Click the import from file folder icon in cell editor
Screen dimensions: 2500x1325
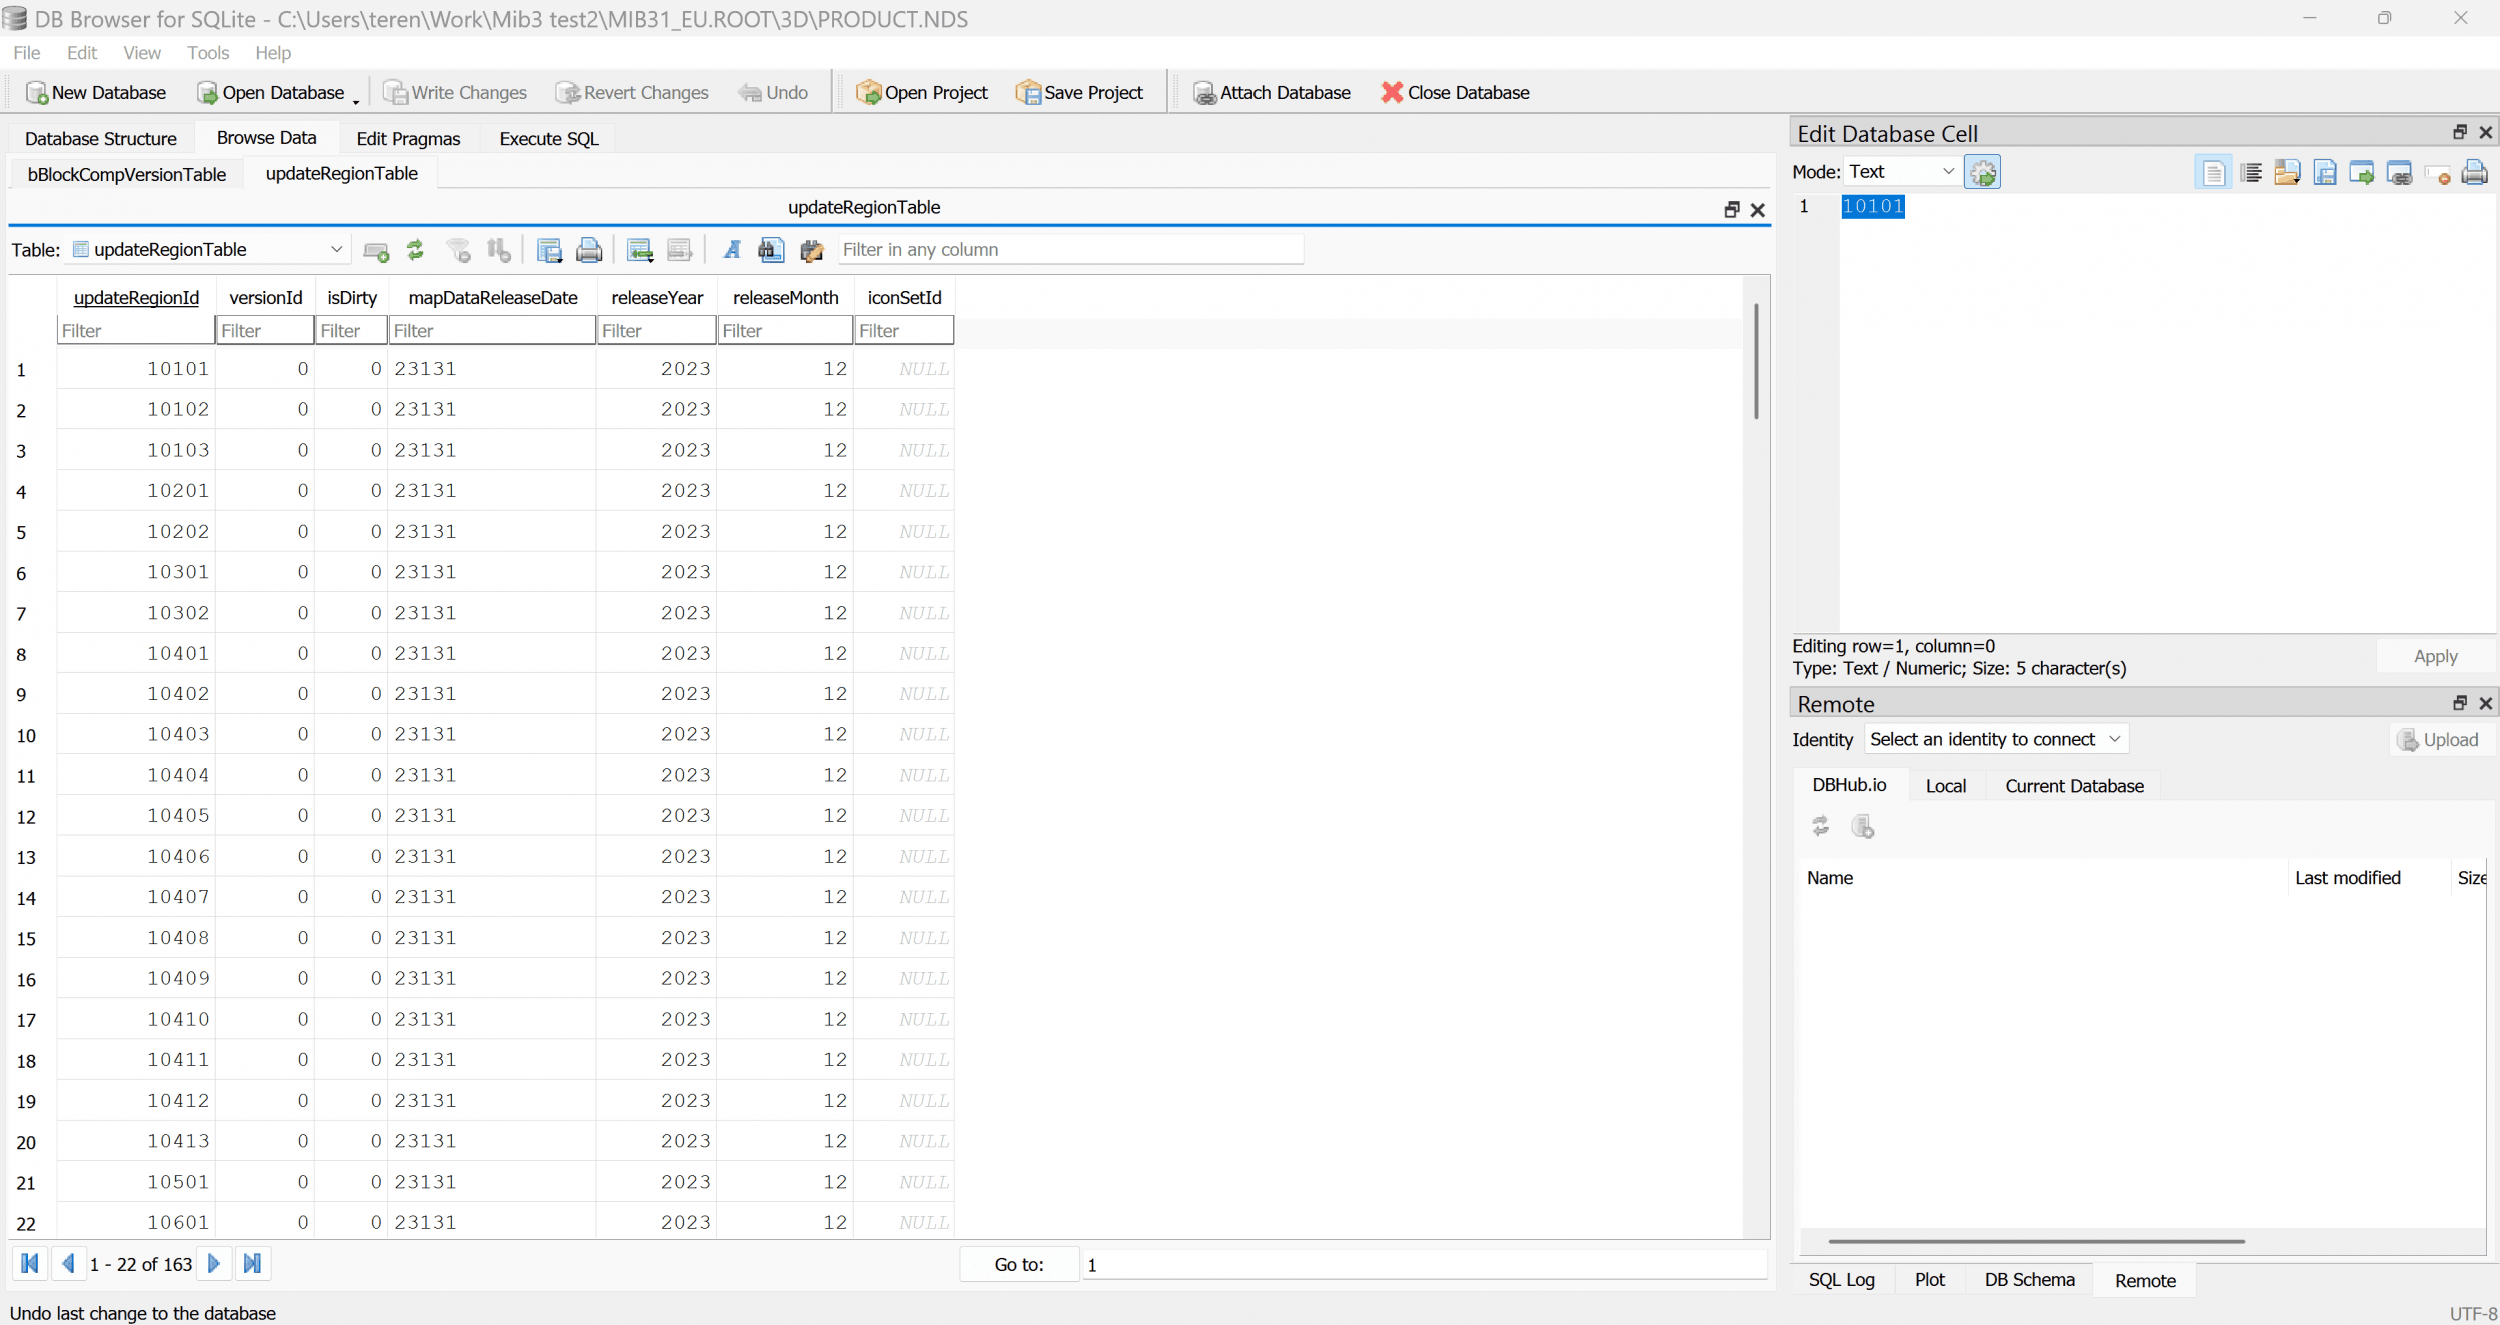[2288, 172]
